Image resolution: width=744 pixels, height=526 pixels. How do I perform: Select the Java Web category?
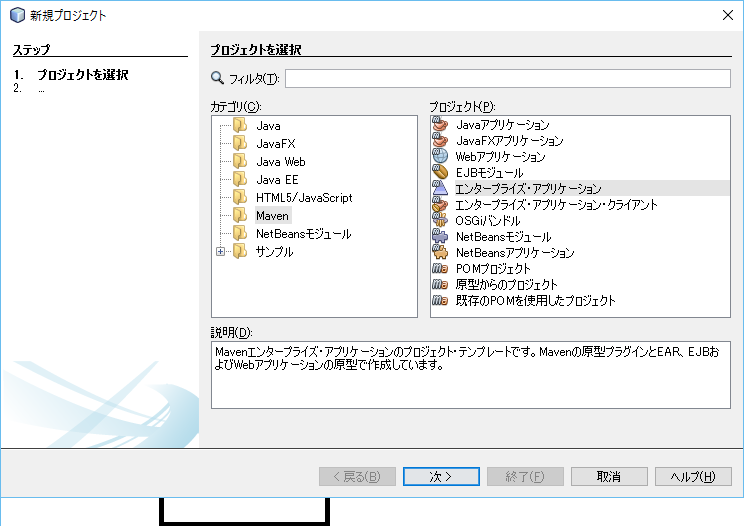point(281,162)
